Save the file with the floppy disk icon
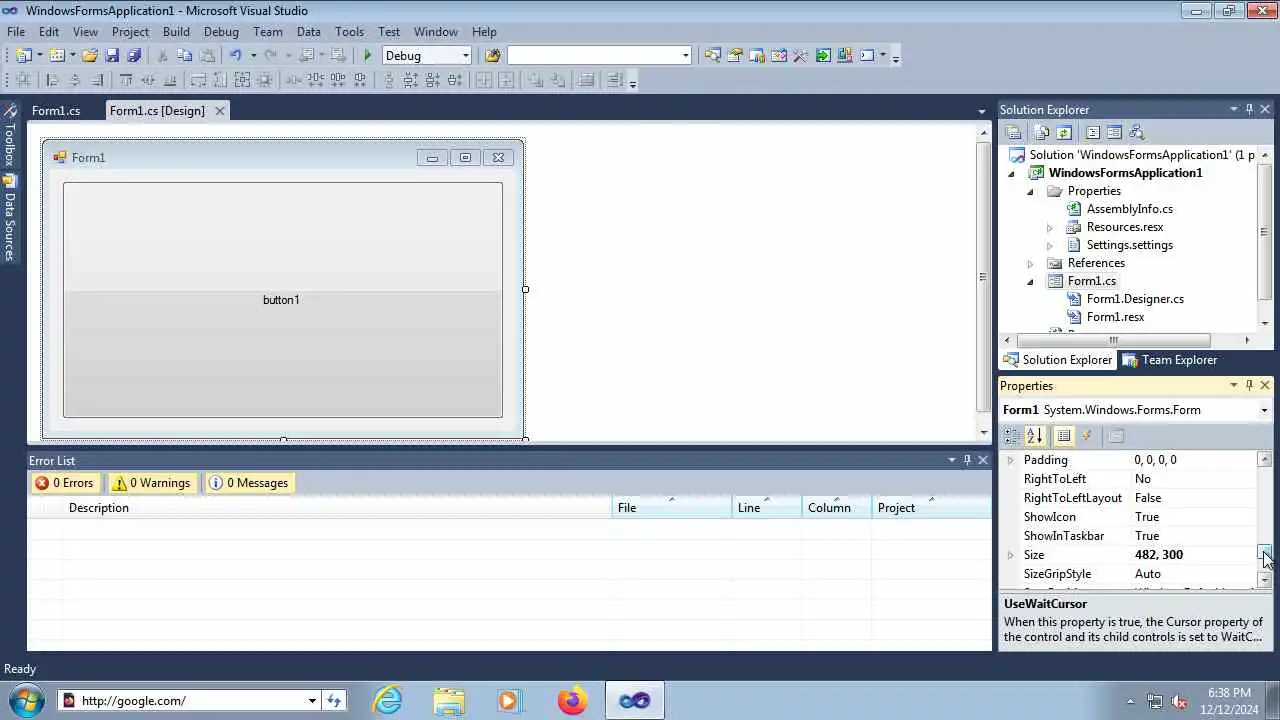Screen dimensions: 1280x720 tap(112, 56)
